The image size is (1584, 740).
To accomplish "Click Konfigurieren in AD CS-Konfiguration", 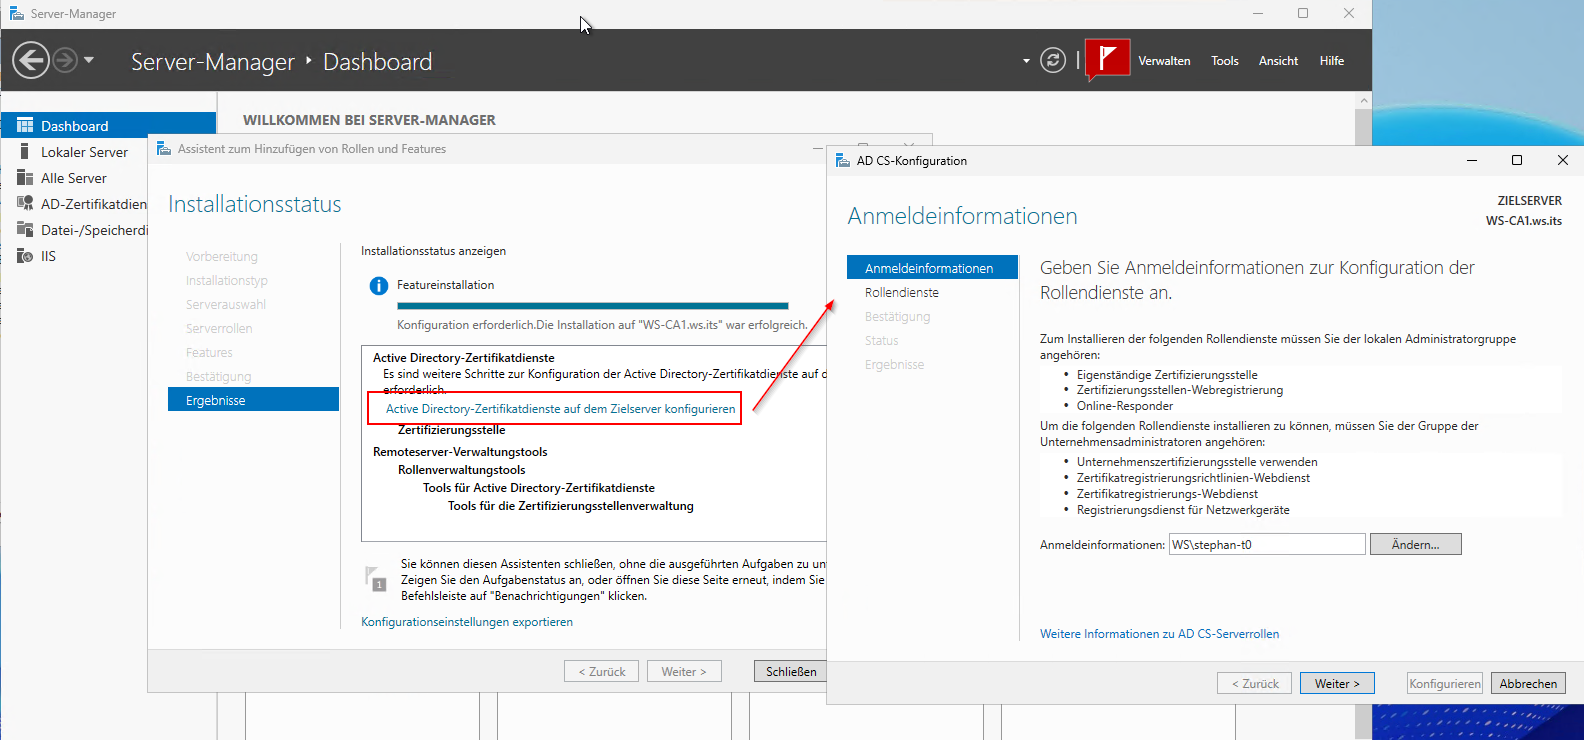I will tap(1445, 684).
